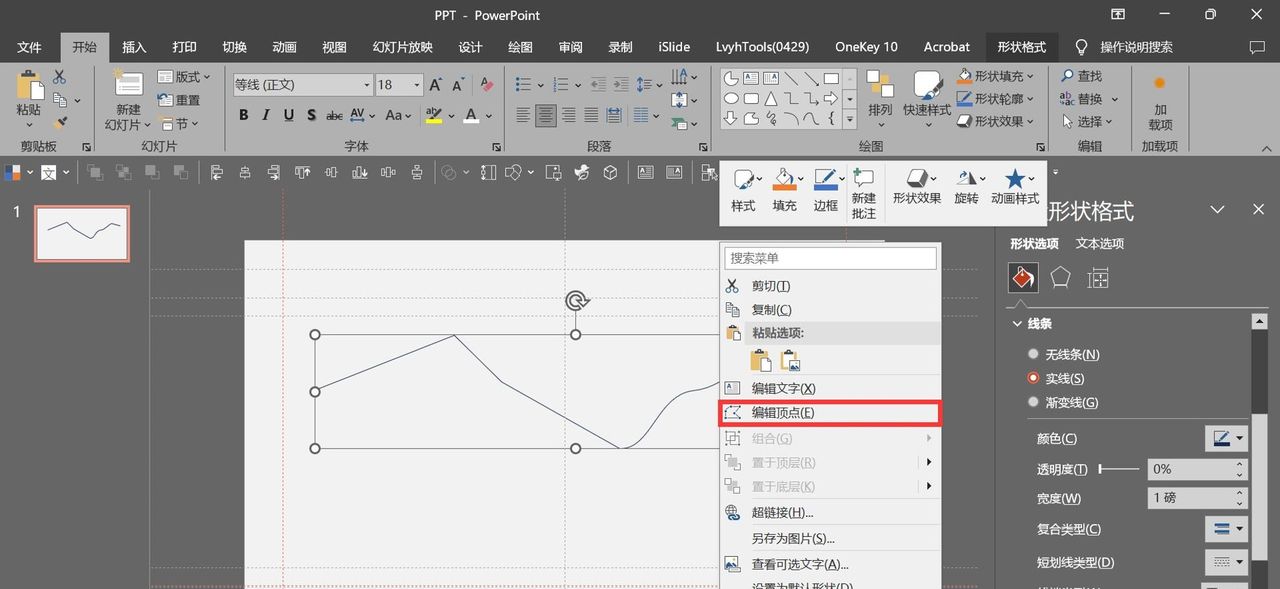Click 另存为图片 in the context menu
Screen dimensions: 1280x589
point(793,538)
